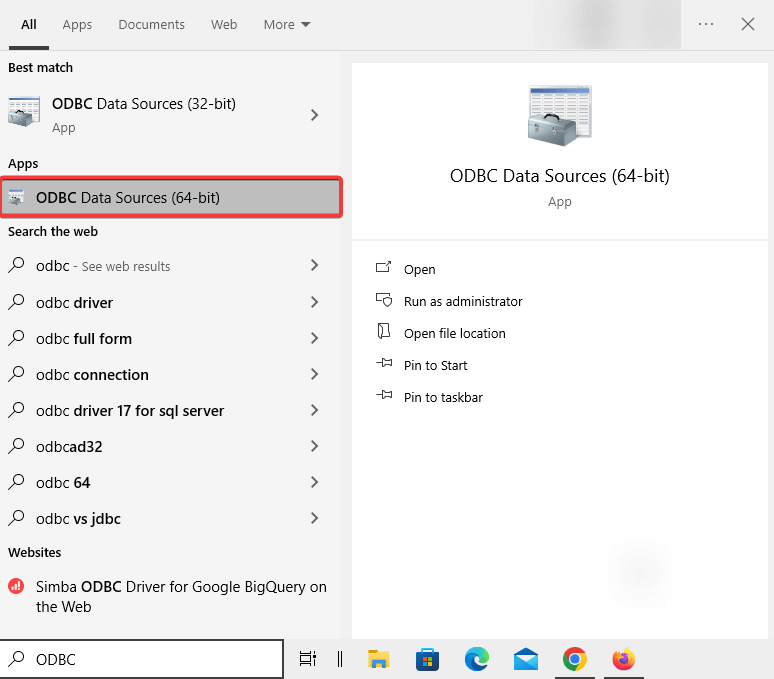Search the web for 'odbc'

(170, 265)
